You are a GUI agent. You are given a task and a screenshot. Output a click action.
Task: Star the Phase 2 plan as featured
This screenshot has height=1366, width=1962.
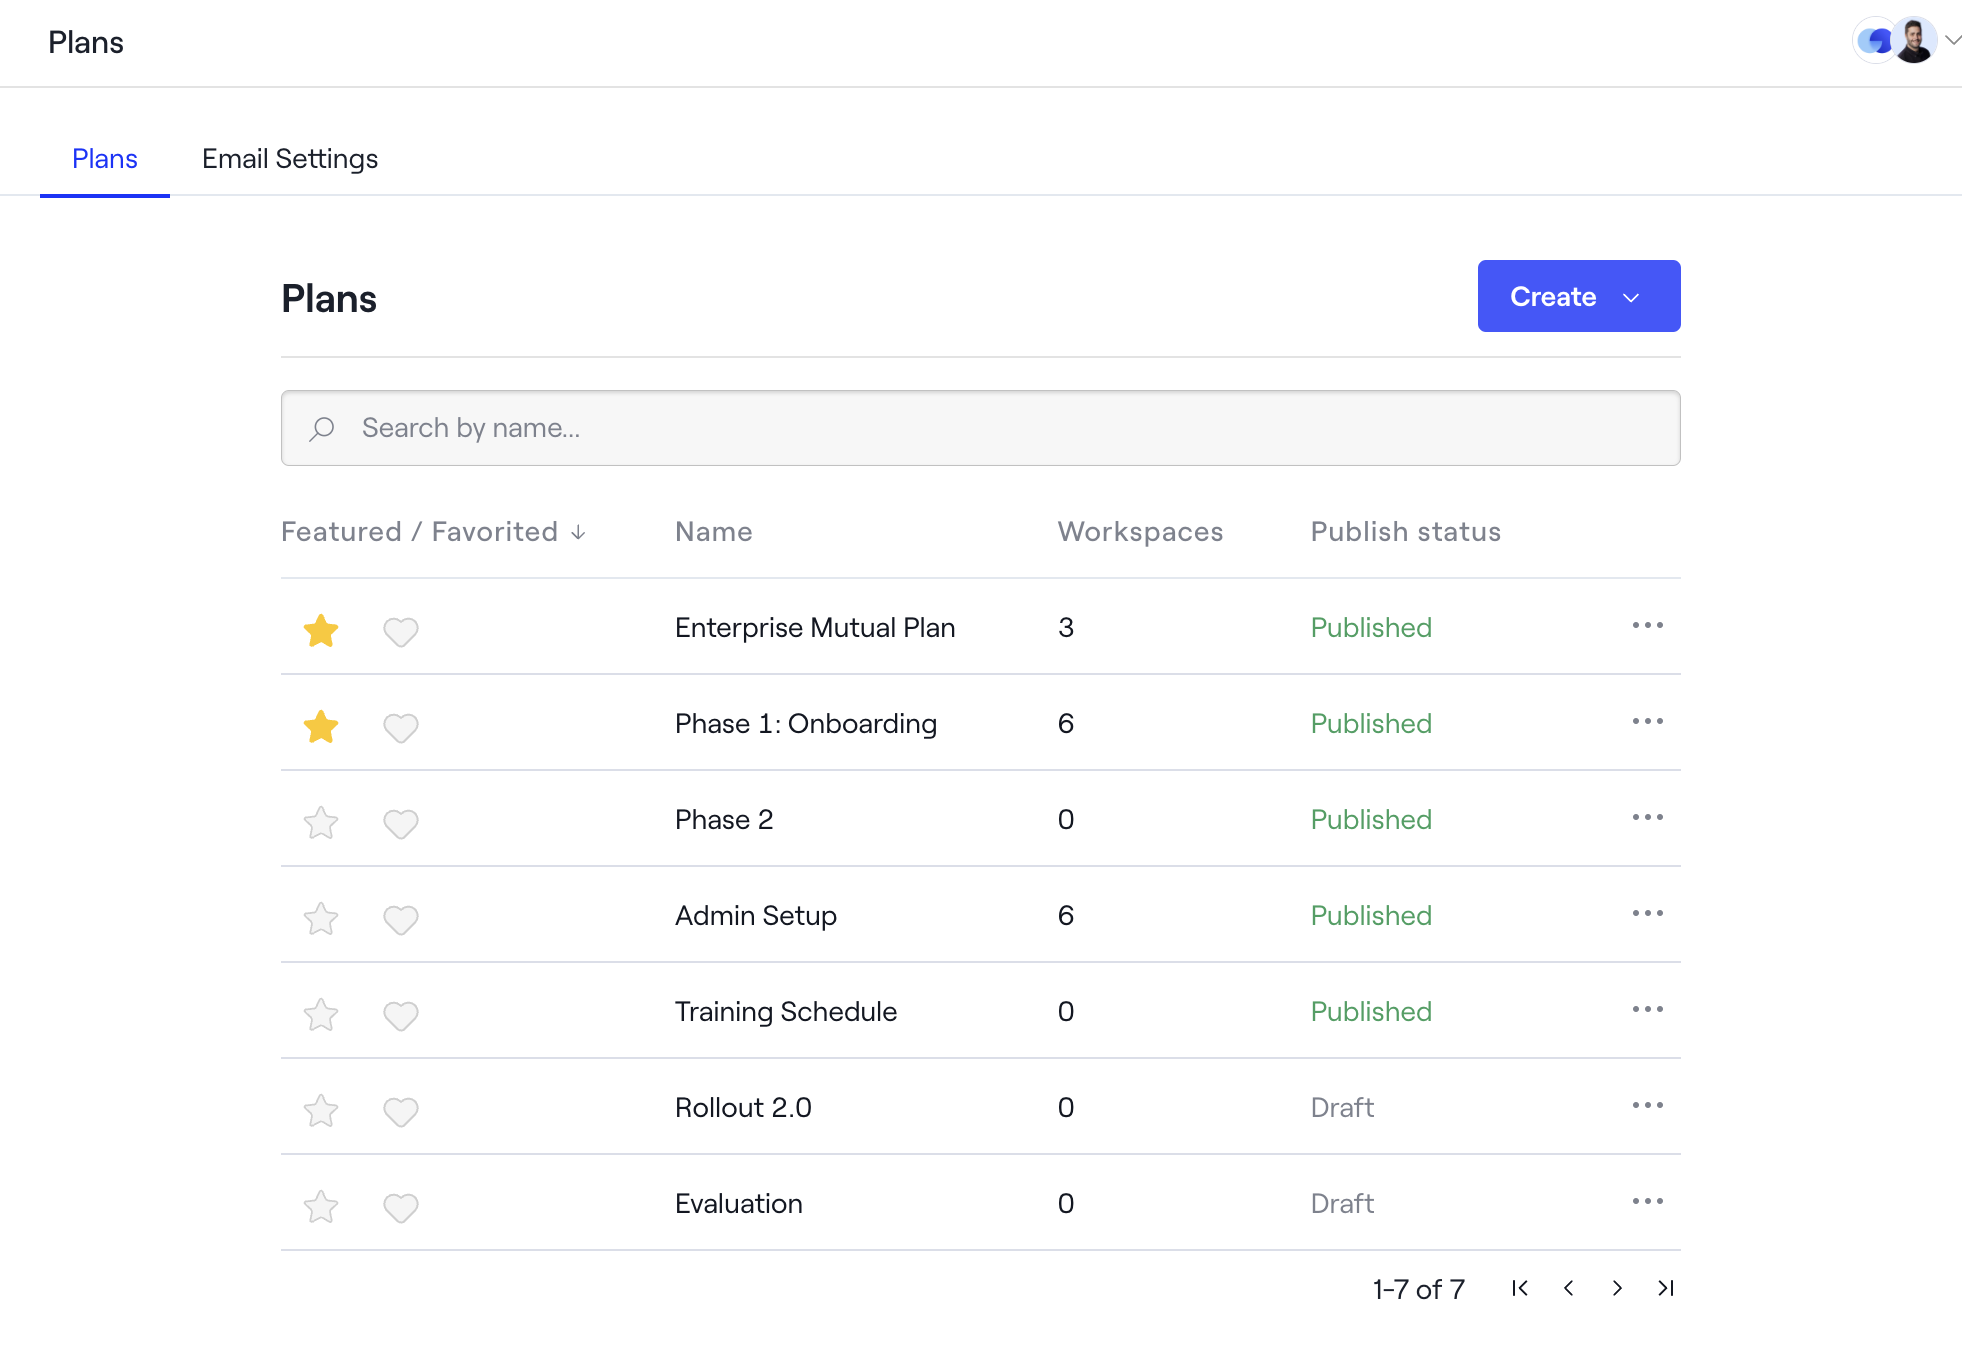pos(320,822)
